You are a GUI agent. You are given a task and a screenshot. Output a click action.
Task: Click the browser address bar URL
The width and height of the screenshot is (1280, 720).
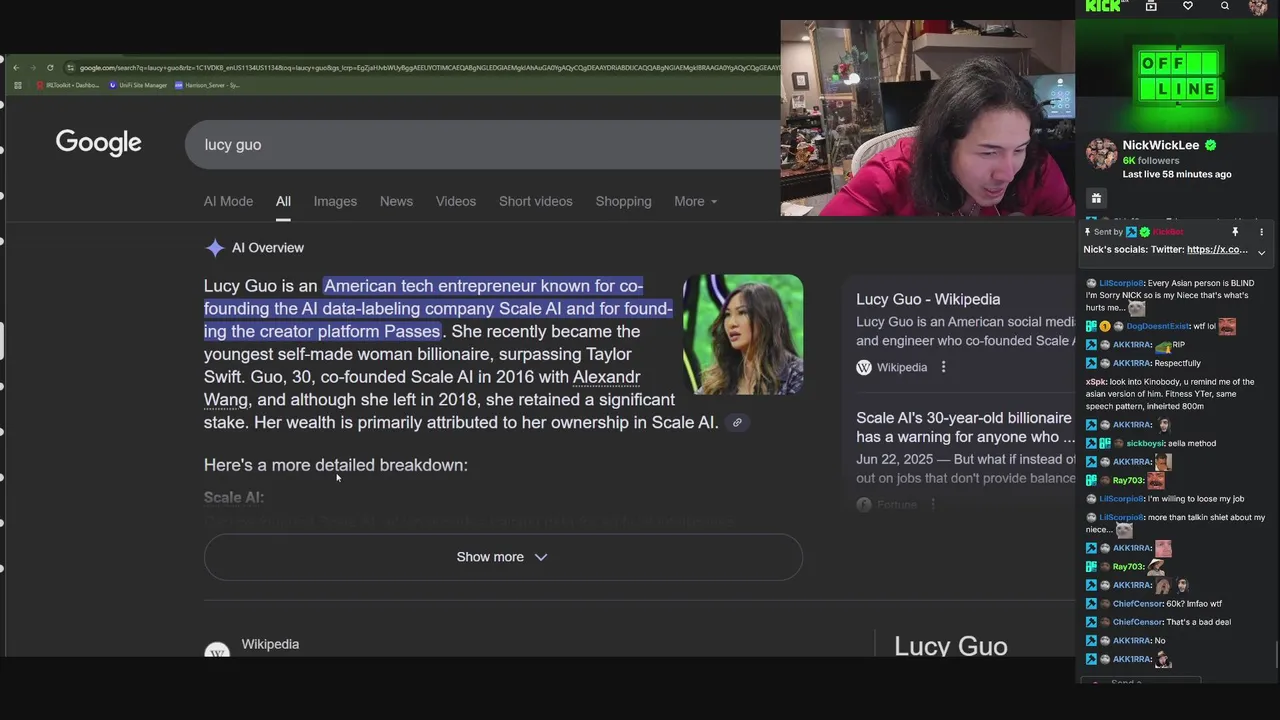(430, 68)
